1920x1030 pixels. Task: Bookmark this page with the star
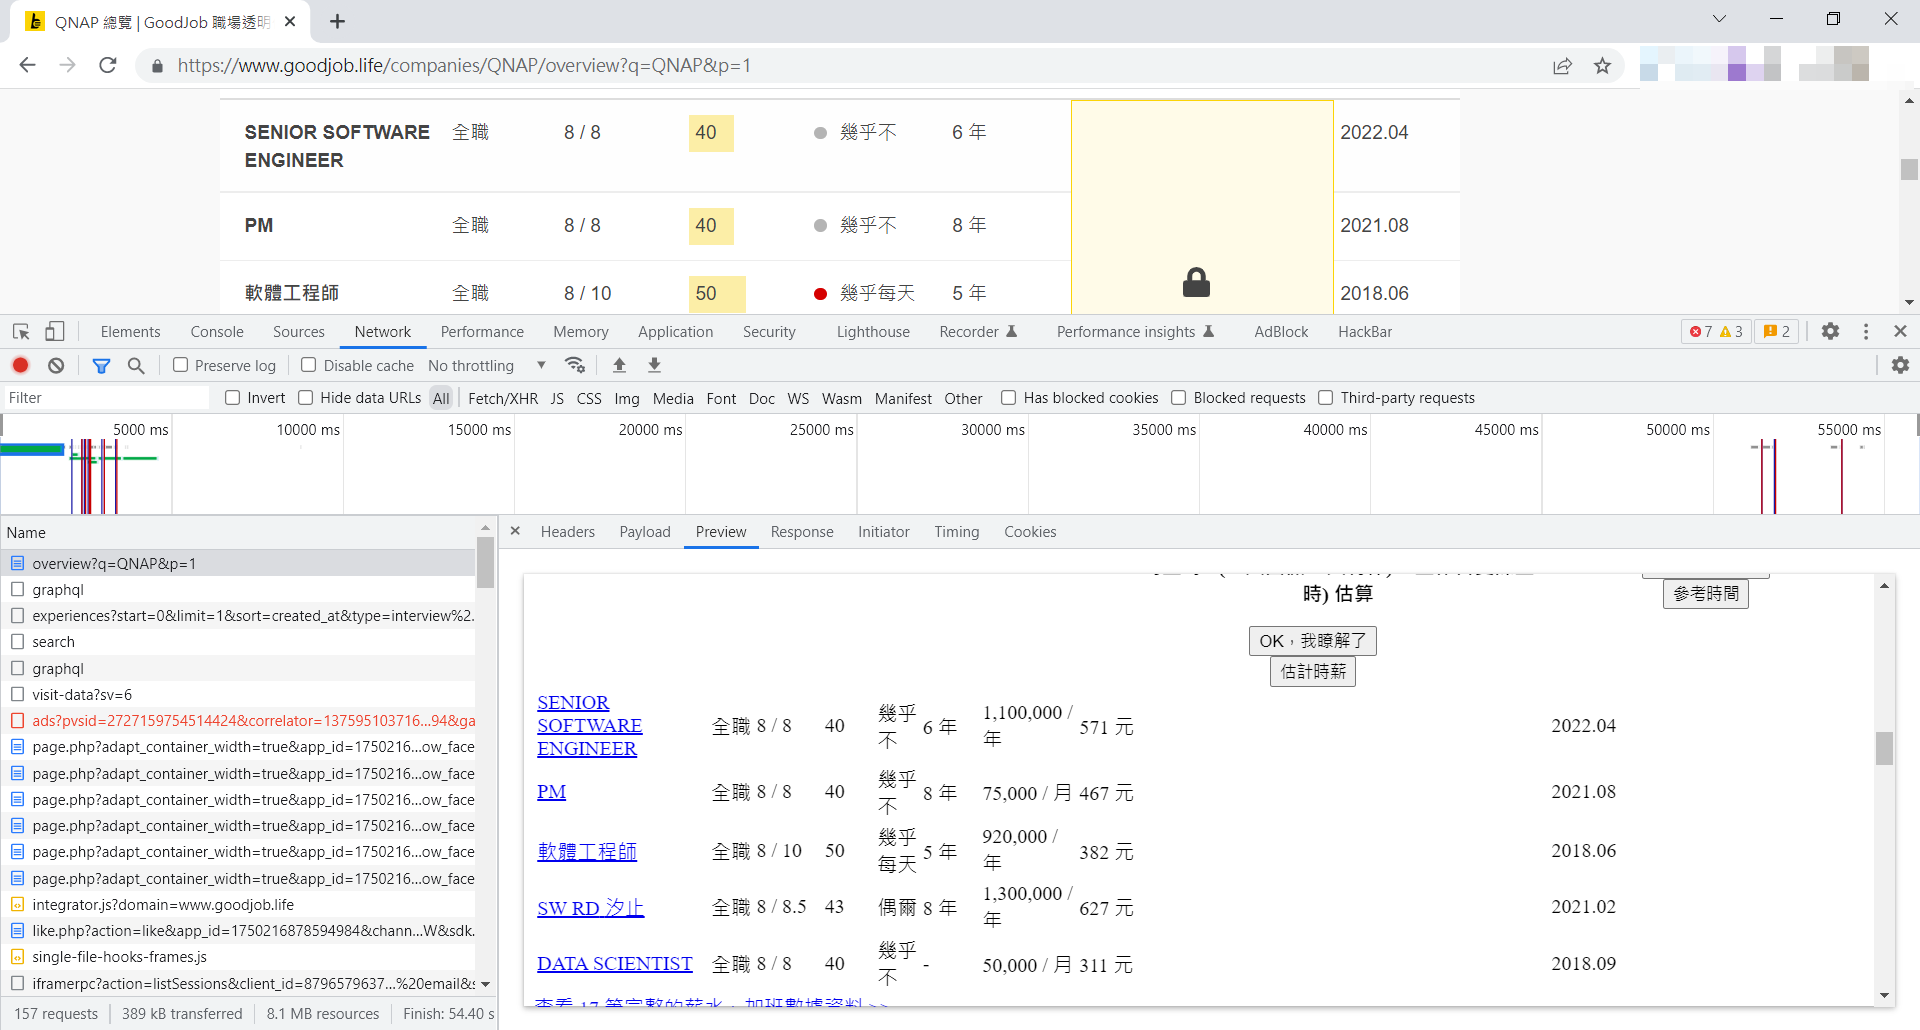(x=1603, y=65)
